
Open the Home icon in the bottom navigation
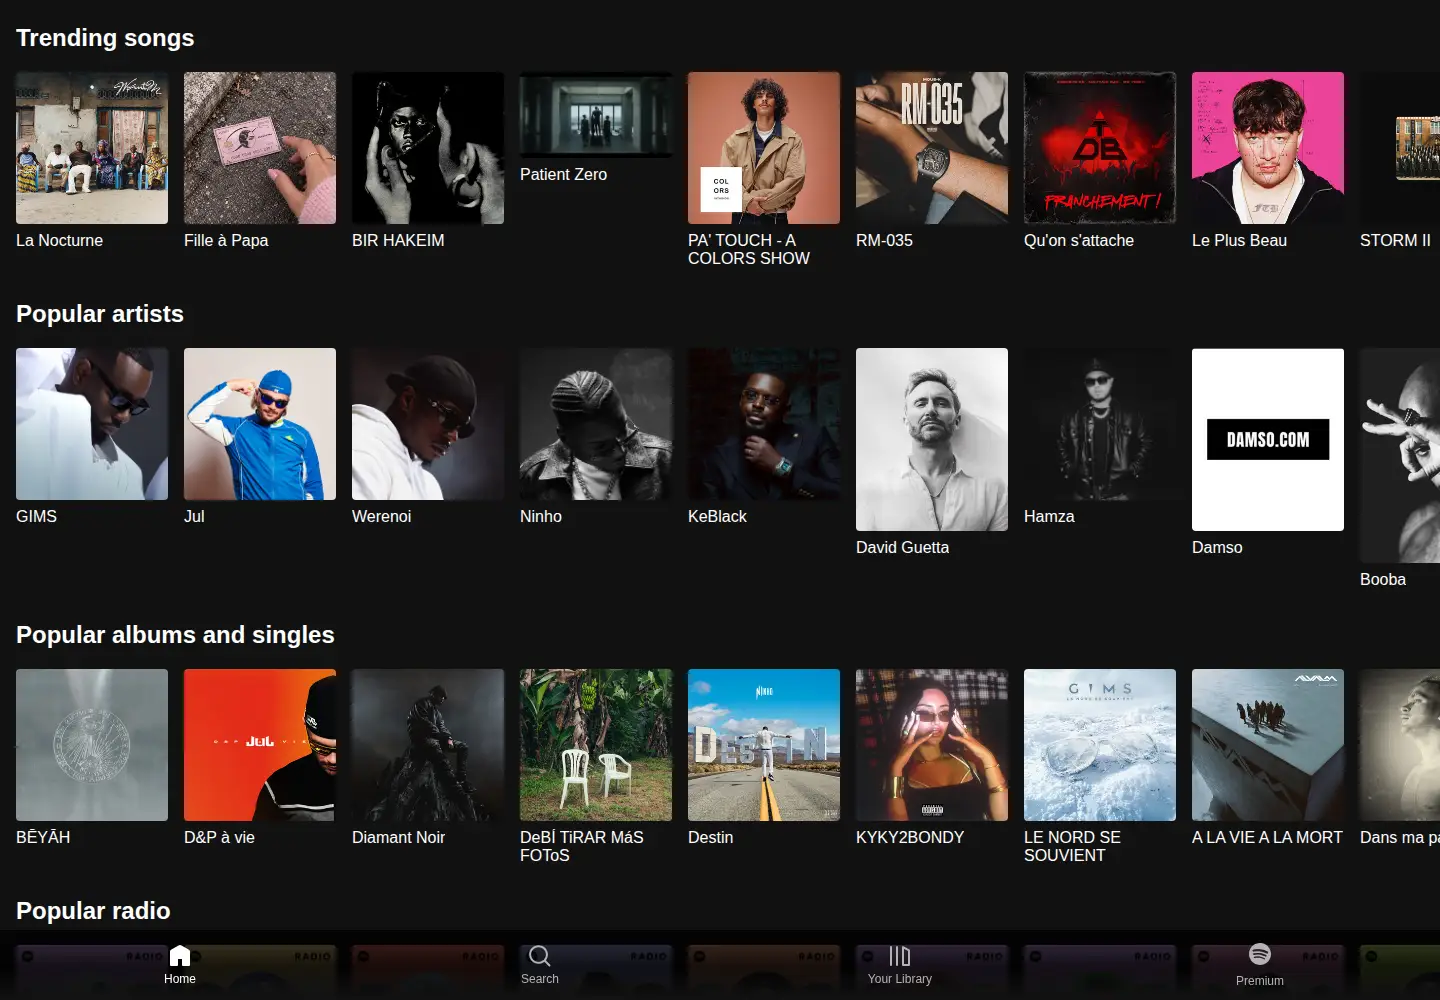pos(180,956)
